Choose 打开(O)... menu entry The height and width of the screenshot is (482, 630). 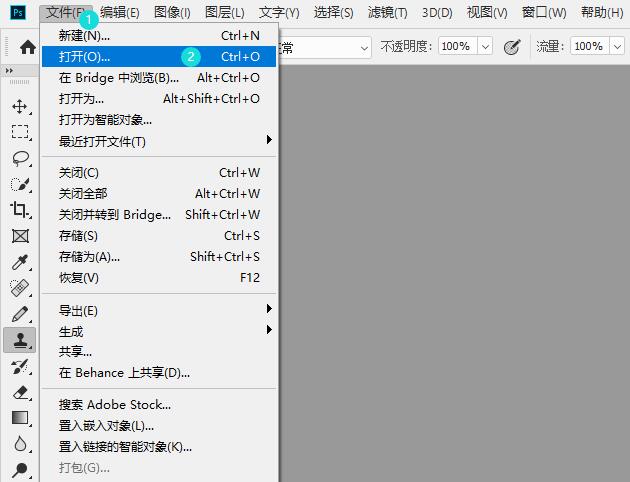click(159, 57)
